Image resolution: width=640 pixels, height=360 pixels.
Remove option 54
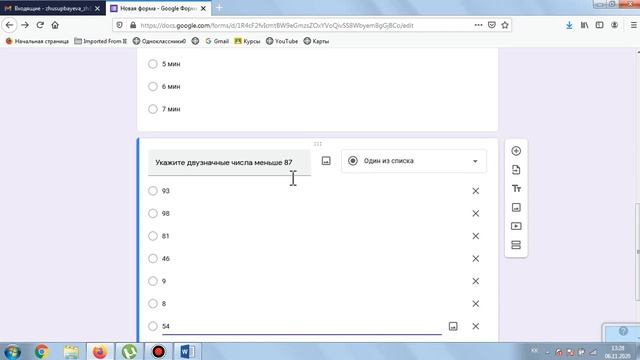click(x=476, y=326)
